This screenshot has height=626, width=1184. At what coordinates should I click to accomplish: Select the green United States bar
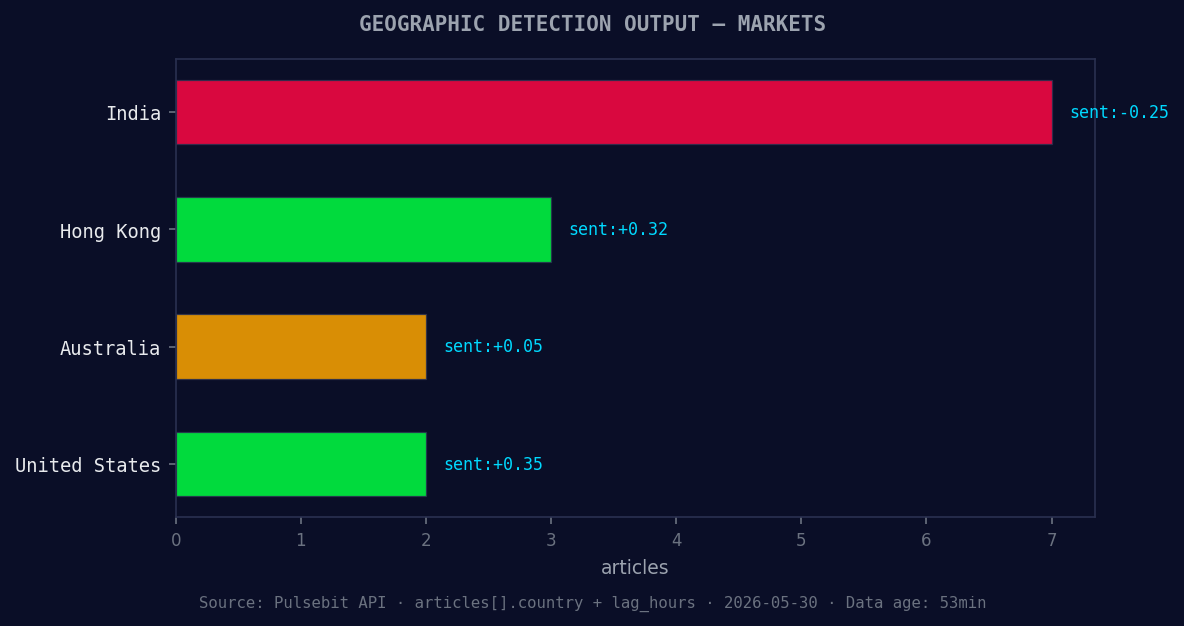(301, 464)
